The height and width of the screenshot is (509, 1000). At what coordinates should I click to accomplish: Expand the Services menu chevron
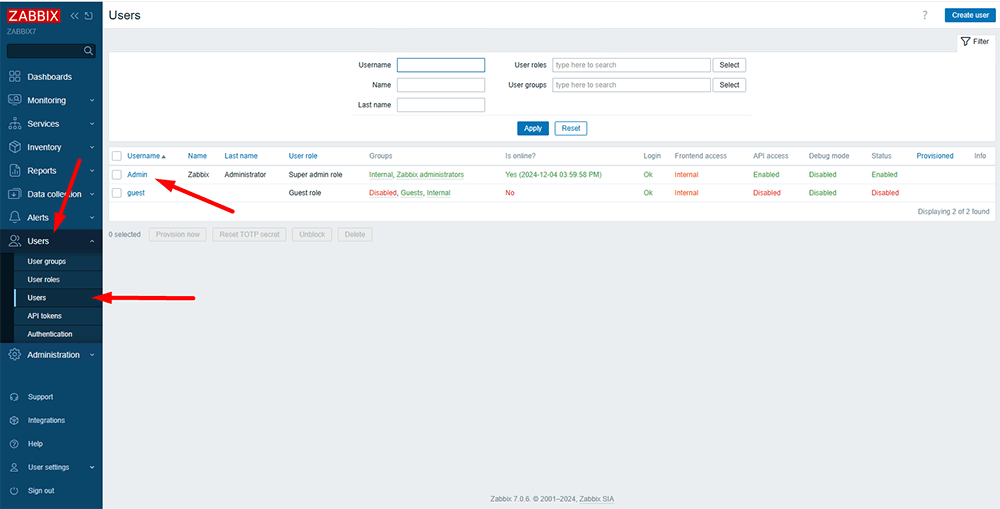pos(92,124)
